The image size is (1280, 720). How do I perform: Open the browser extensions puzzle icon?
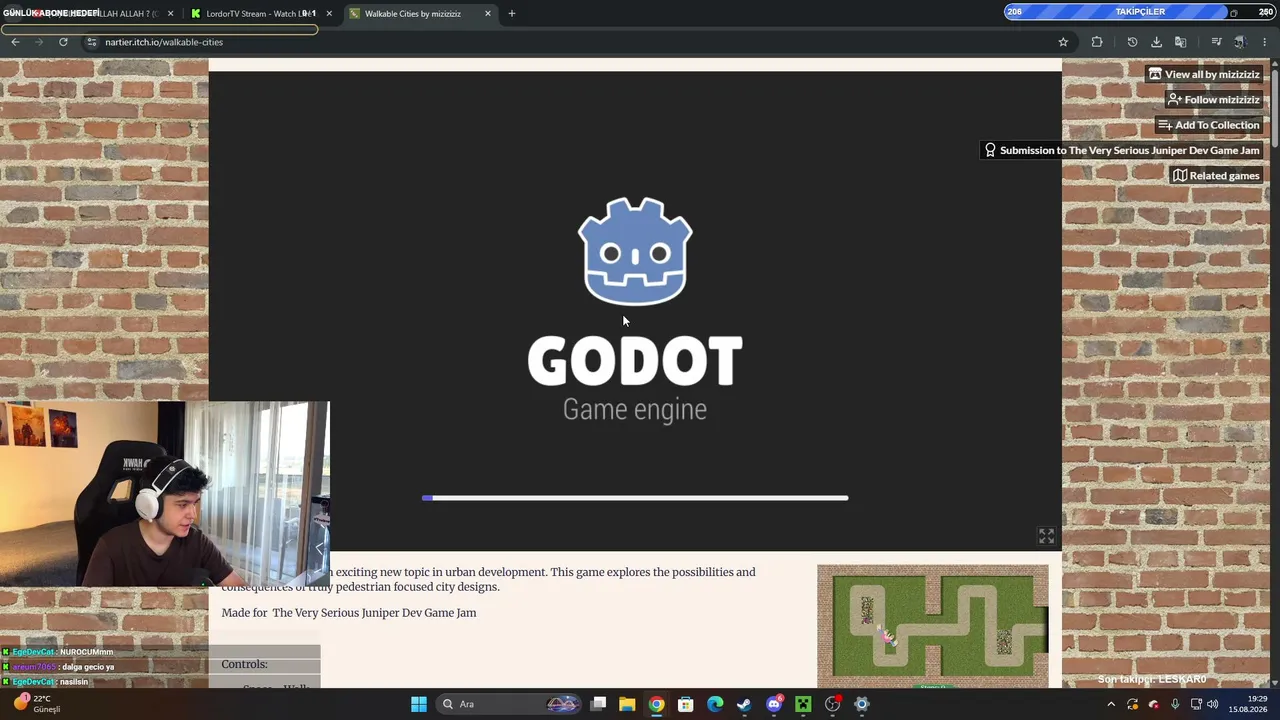(x=1097, y=42)
